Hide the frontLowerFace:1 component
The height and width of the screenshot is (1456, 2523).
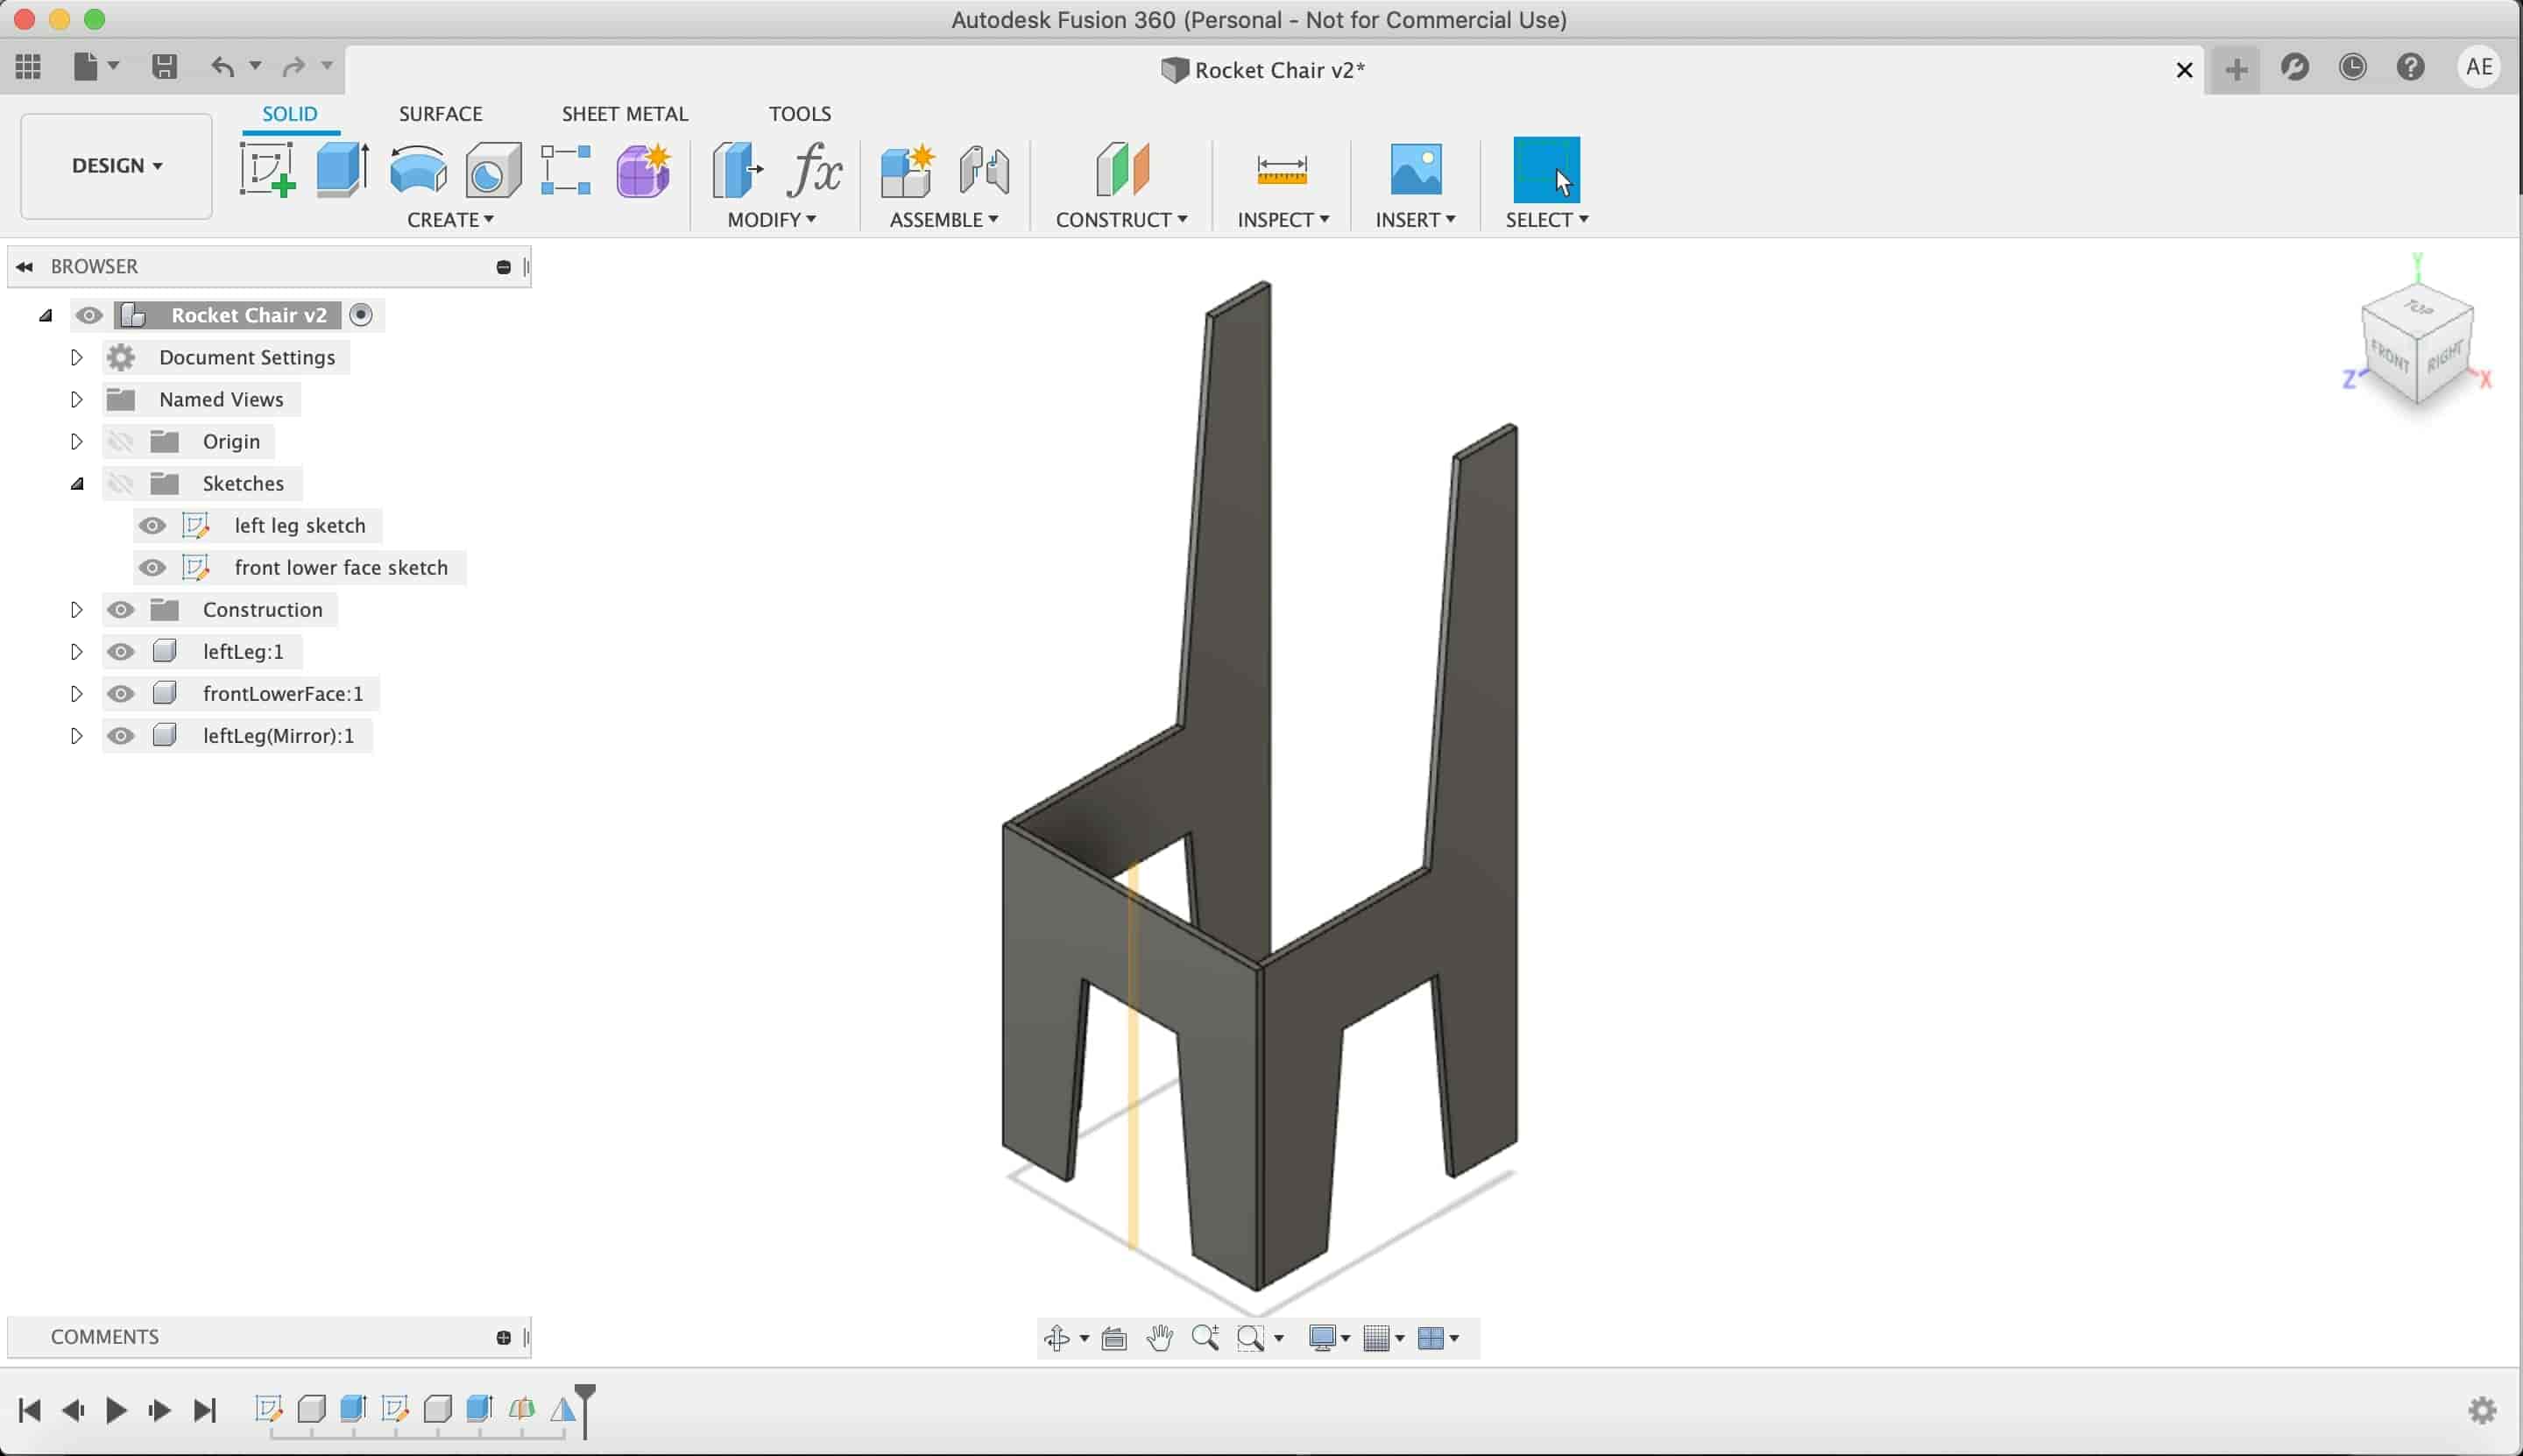coord(121,694)
